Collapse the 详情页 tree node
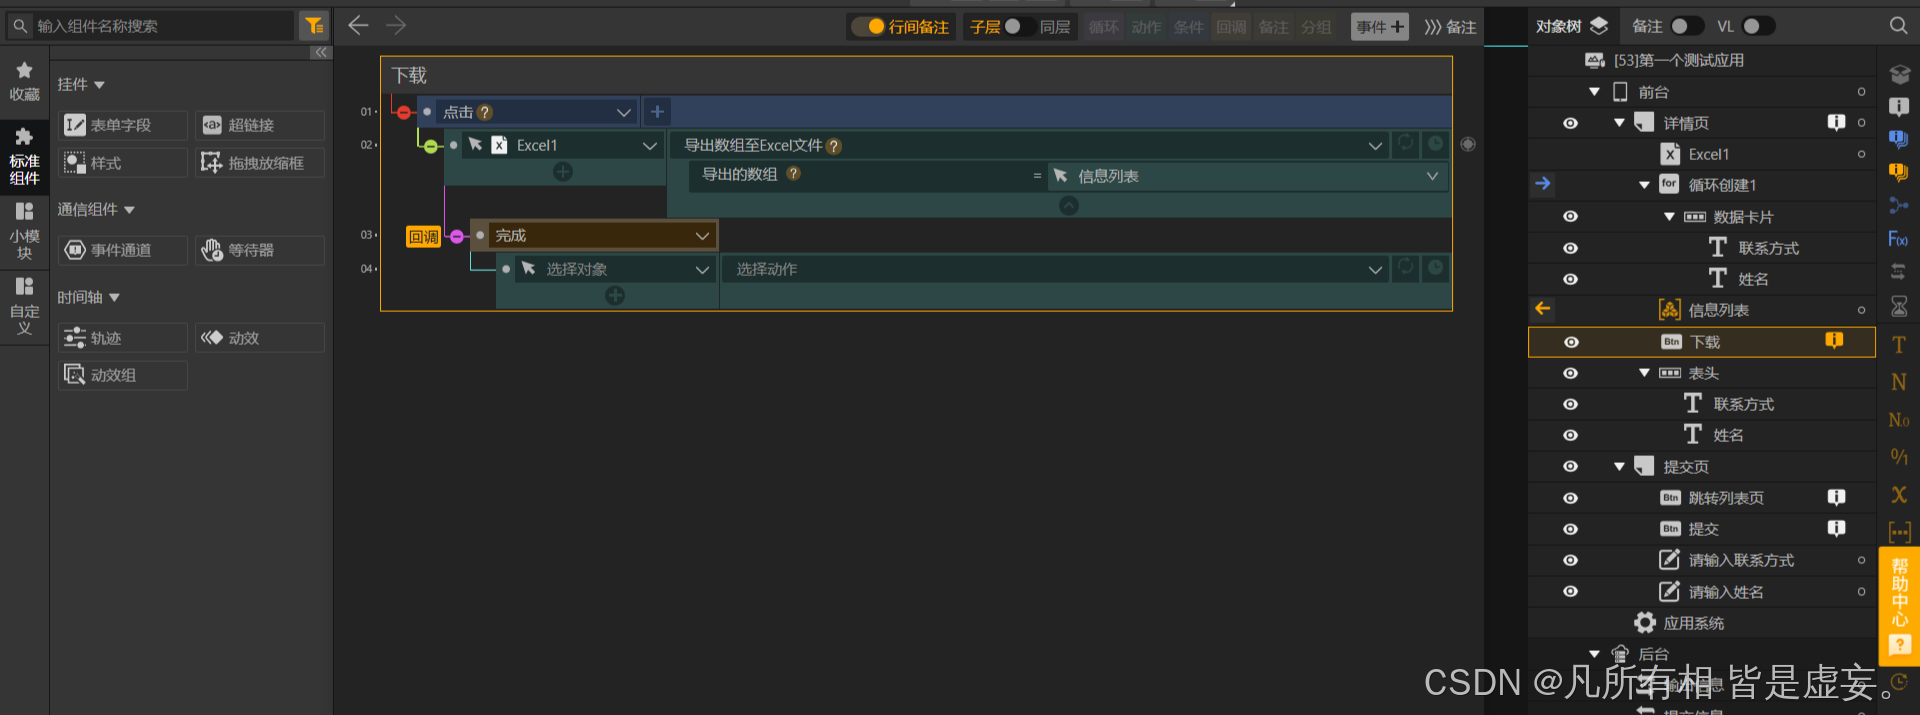 [1620, 123]
